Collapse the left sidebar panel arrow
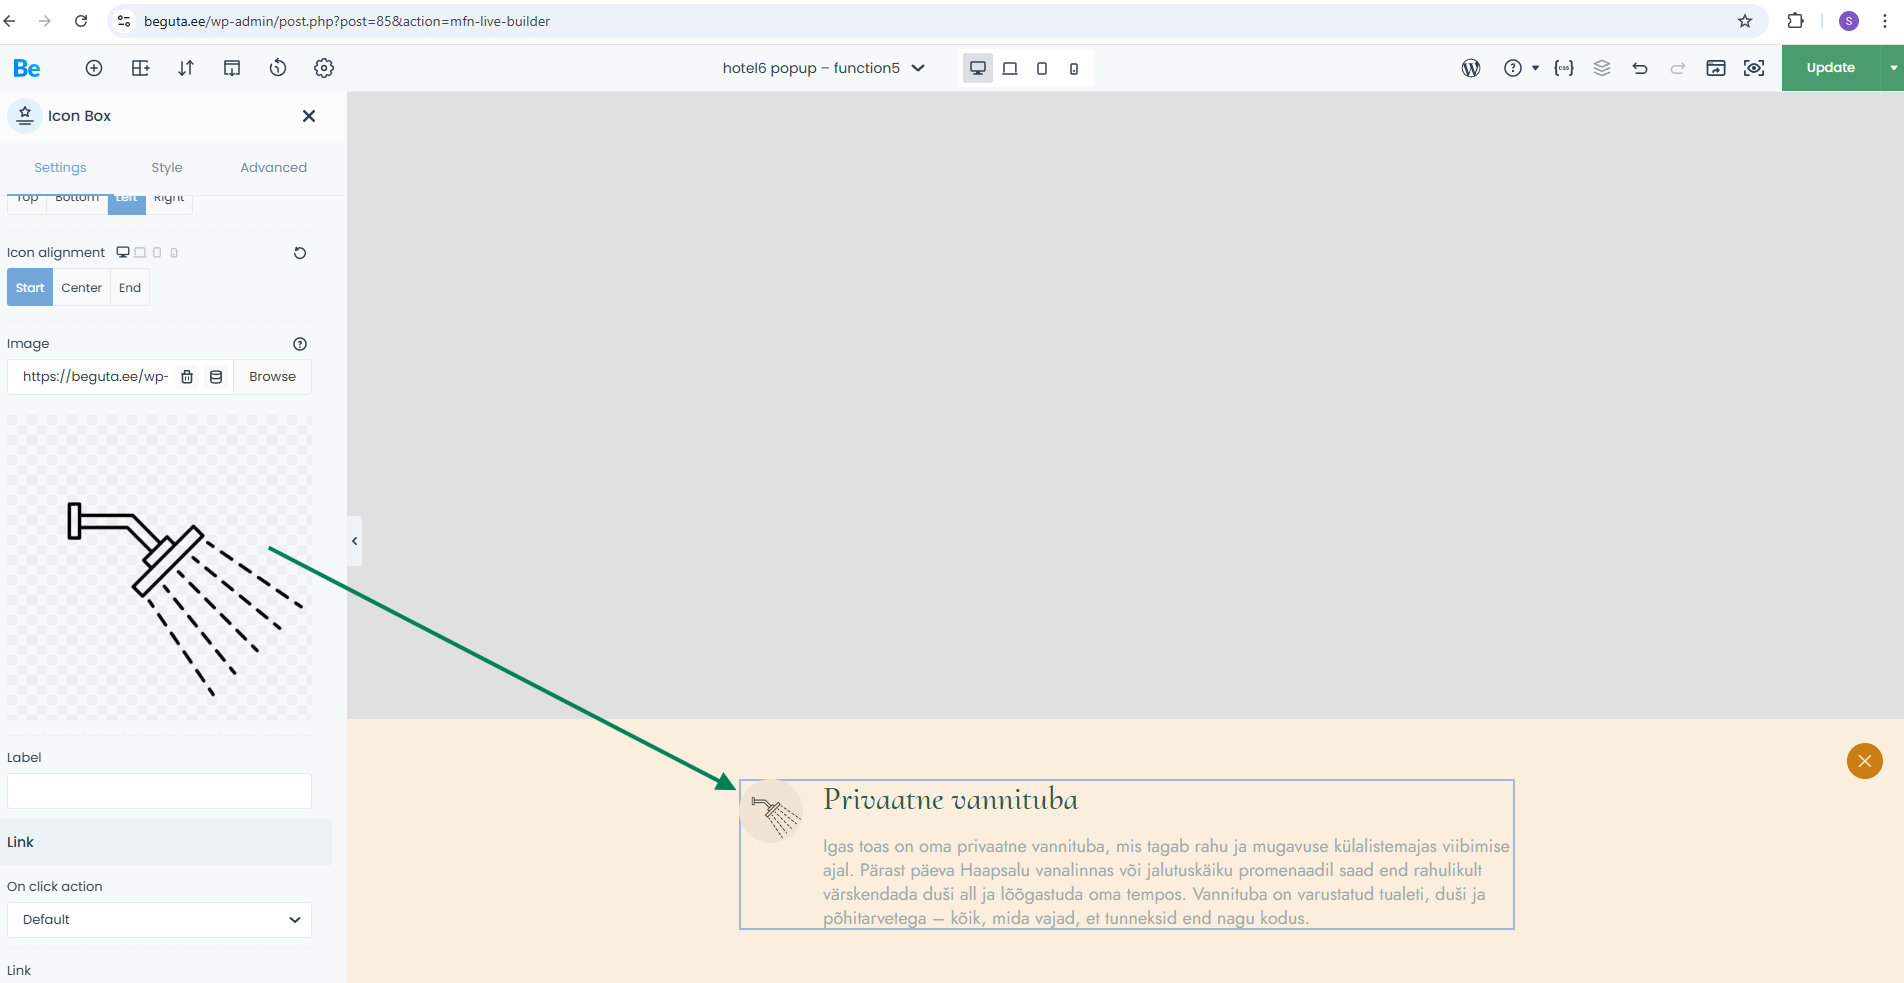Screen dimensions: 1904x983 coord(354,541)
